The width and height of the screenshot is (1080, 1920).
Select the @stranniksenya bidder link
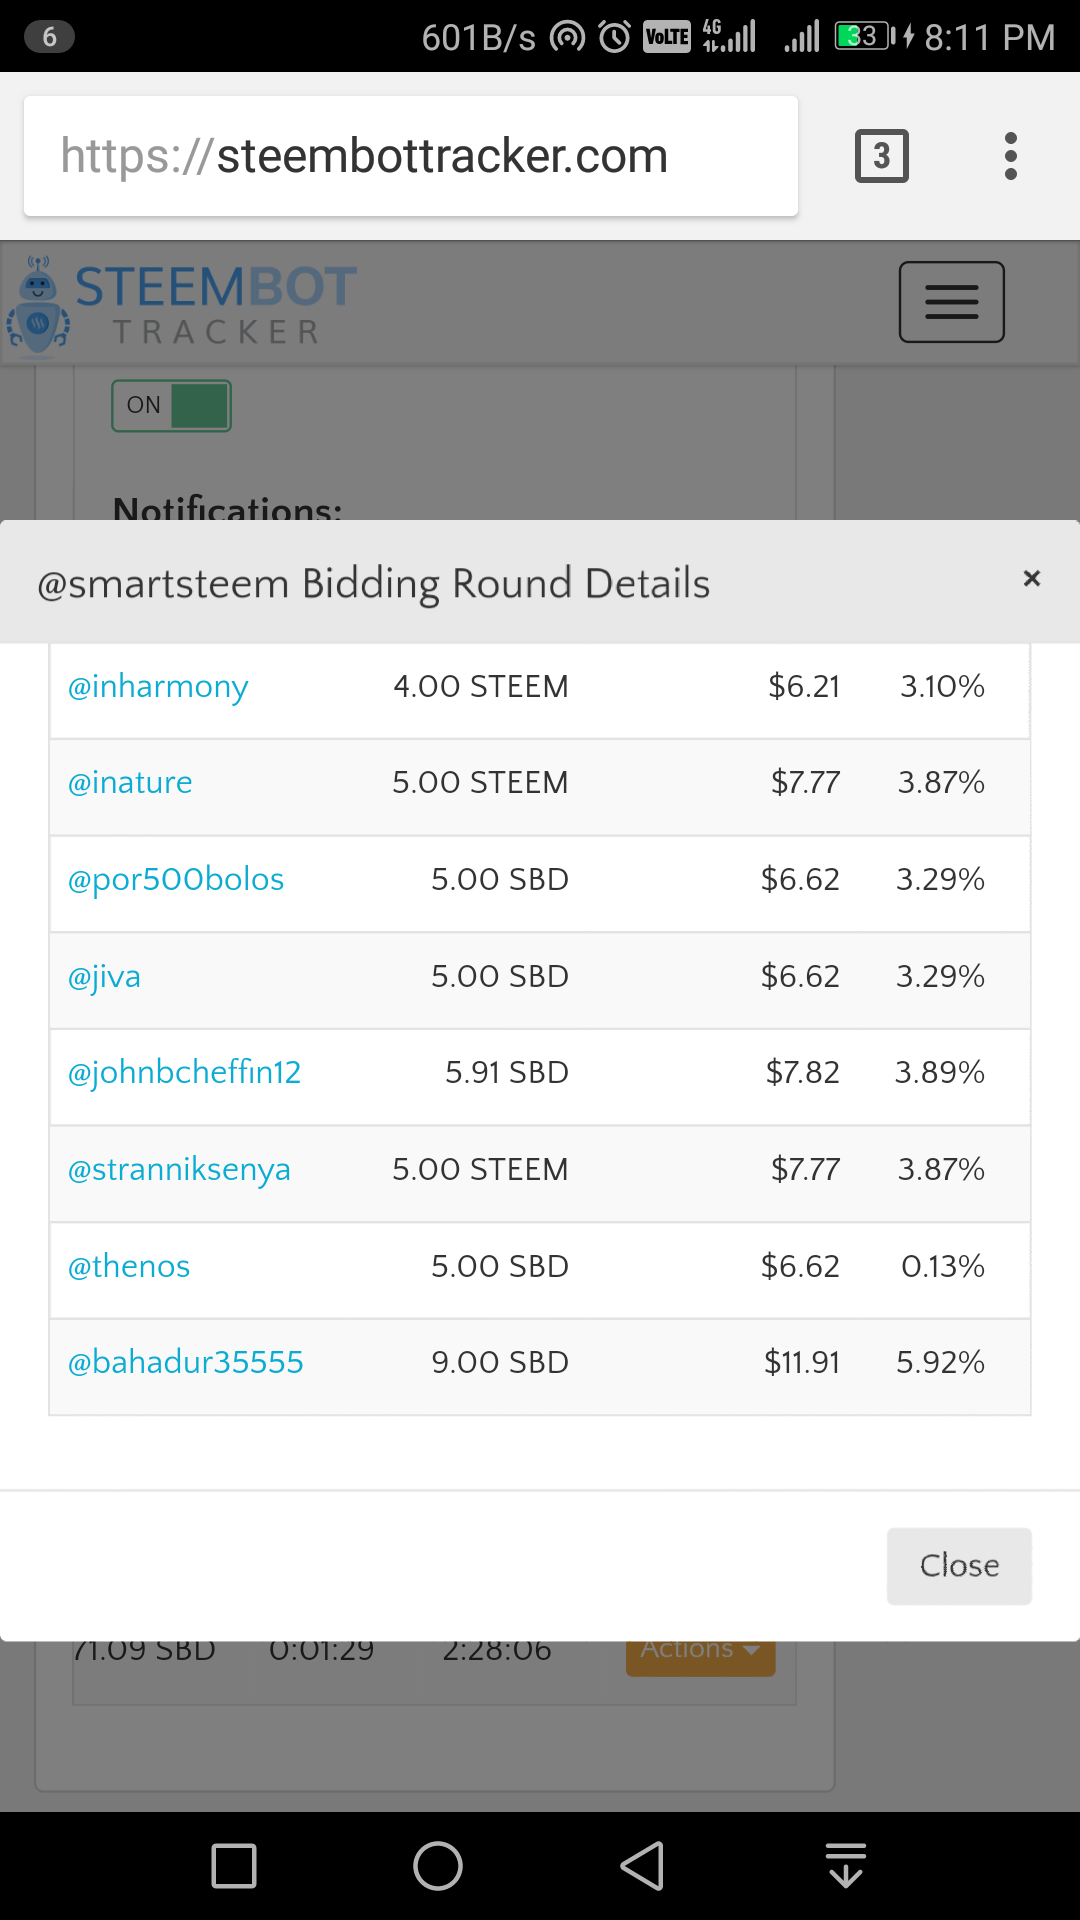[179, 1170]
